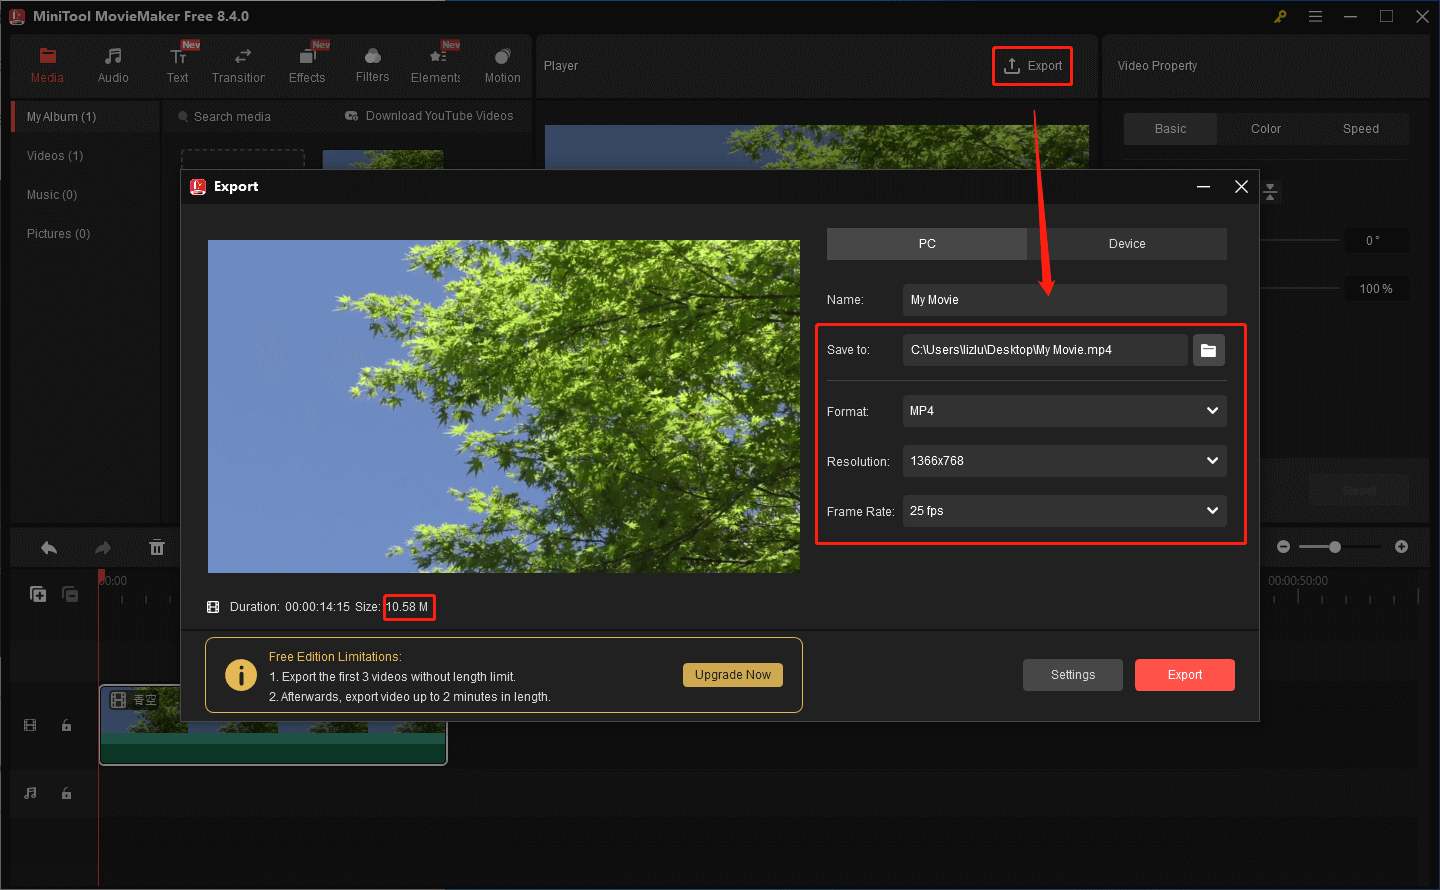Screen dimensions: 1440x890
Task: Open the Audio library icon
Action: (x=113, y=58)
